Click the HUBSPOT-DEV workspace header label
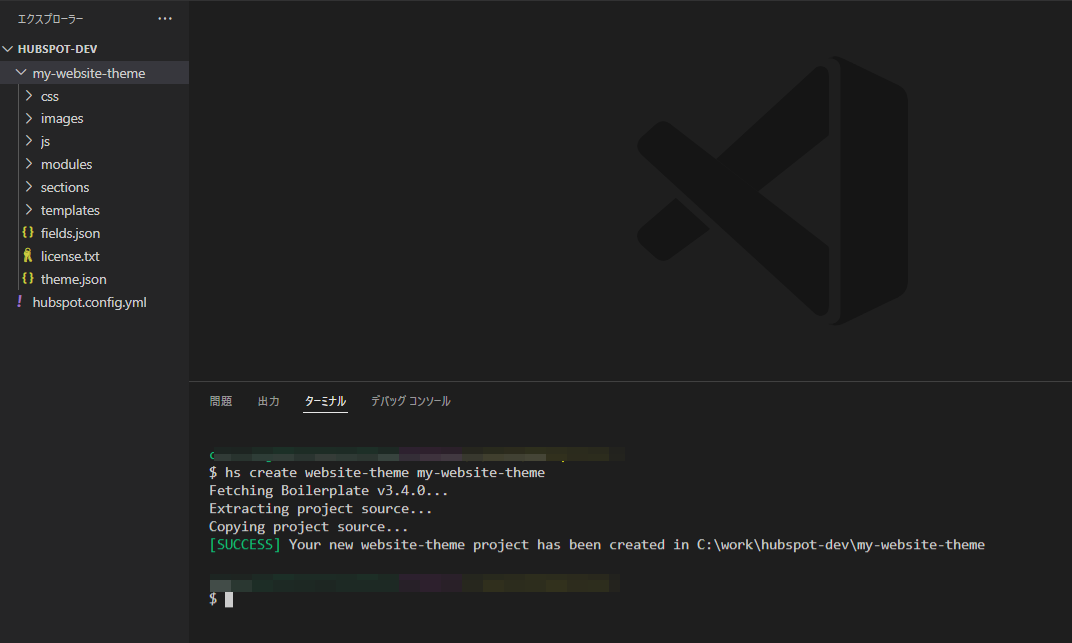The height and width of the screenshot is (643, 1072). click(57, 49)
